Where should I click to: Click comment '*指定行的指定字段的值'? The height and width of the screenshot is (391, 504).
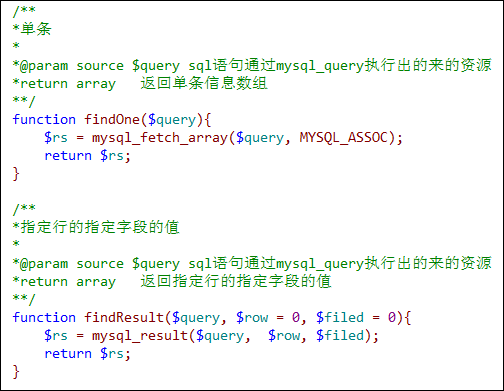96,227
